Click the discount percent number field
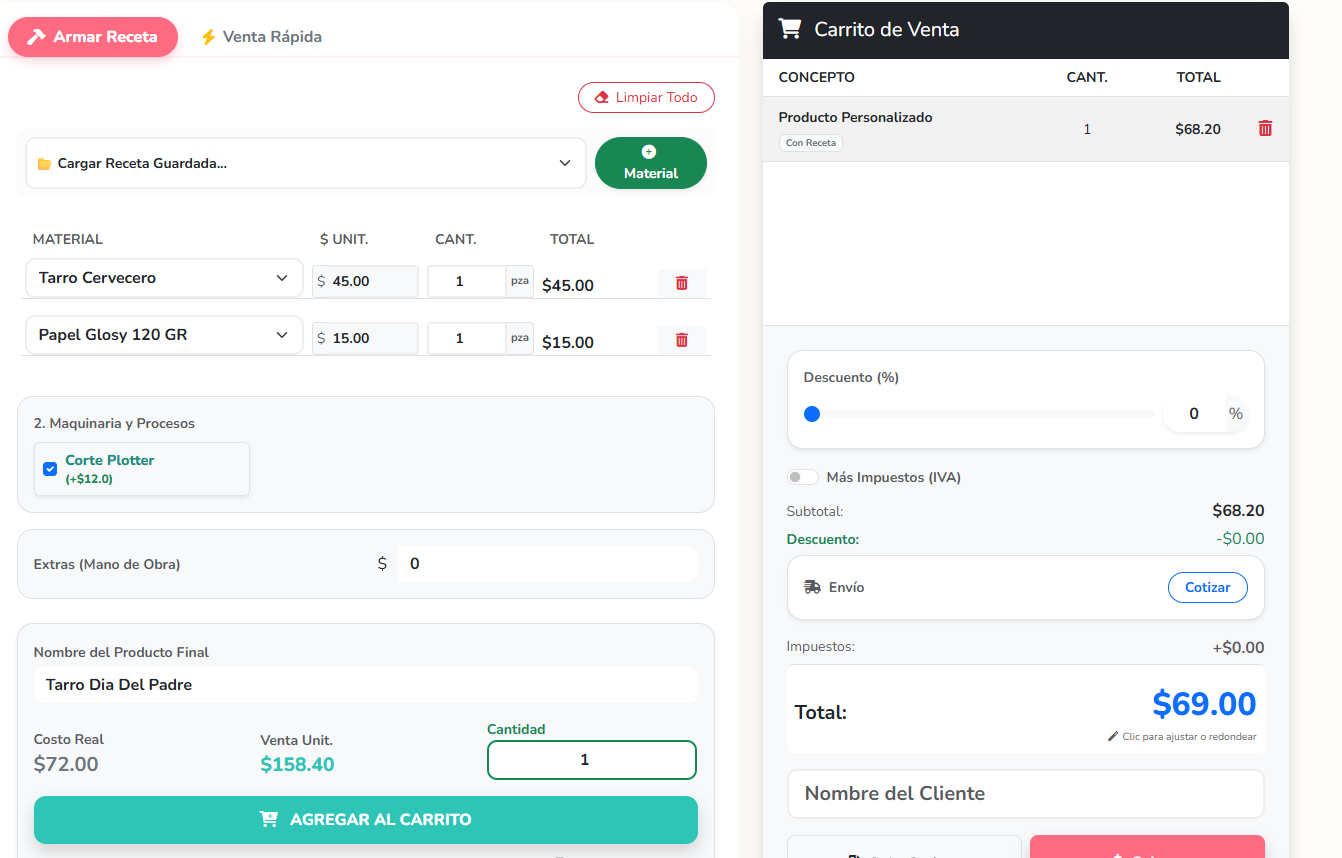The height and width of the screenshot is (858, 1342). (x=1194, y=414)
